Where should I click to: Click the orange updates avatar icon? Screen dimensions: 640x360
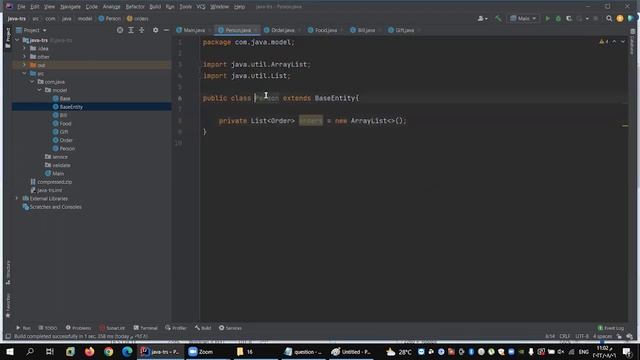[x=620, y=18]
